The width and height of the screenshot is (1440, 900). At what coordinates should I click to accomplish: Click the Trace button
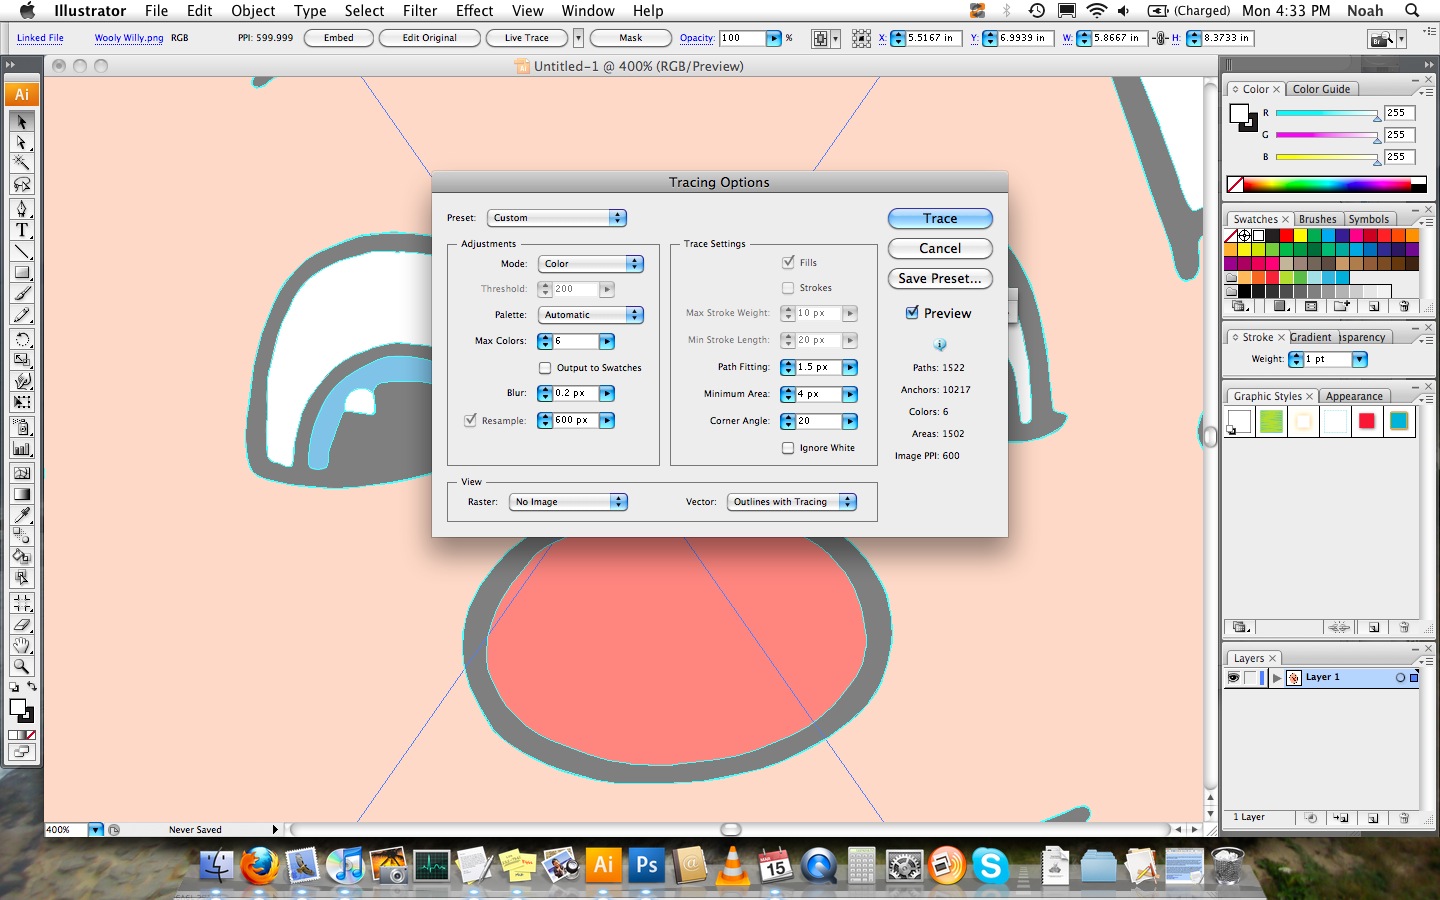tap(939, 218)
